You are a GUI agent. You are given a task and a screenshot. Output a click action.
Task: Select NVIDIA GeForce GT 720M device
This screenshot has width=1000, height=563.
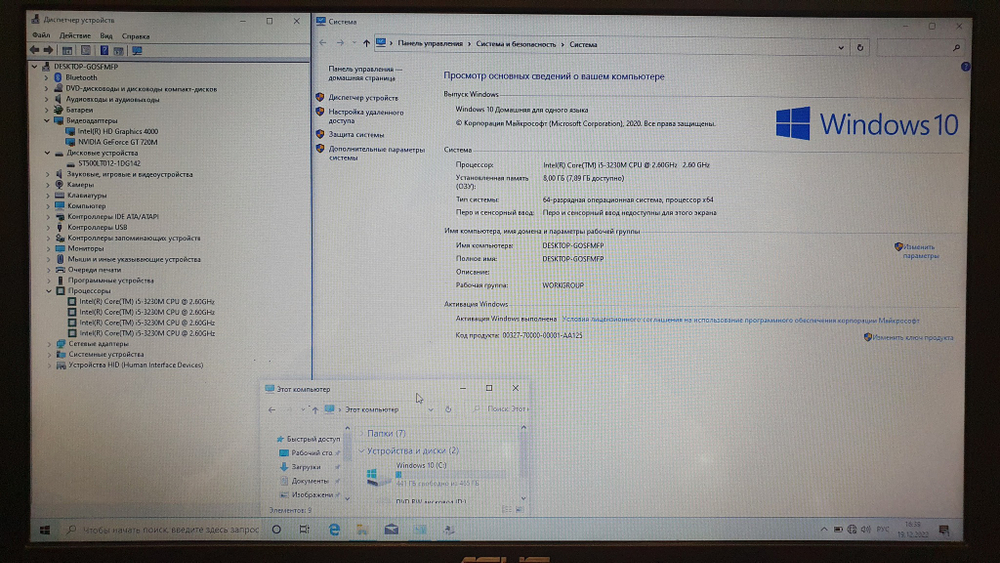[118, 142]
